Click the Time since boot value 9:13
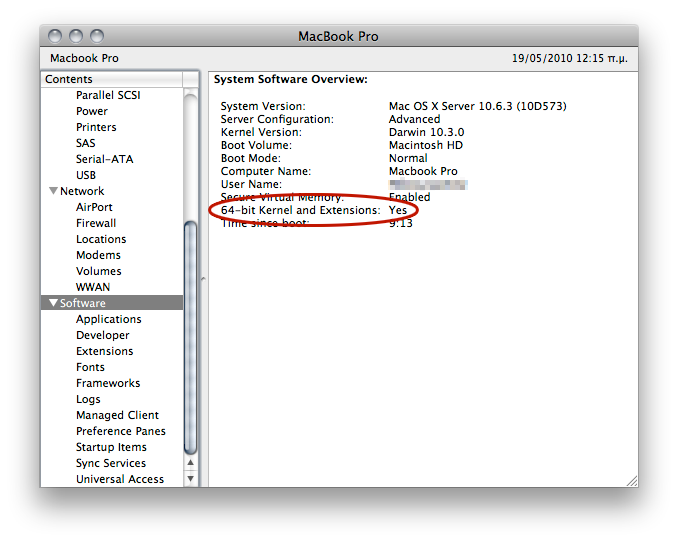The image size is (678, 542). pyautogui.click(x=401, y=223)
